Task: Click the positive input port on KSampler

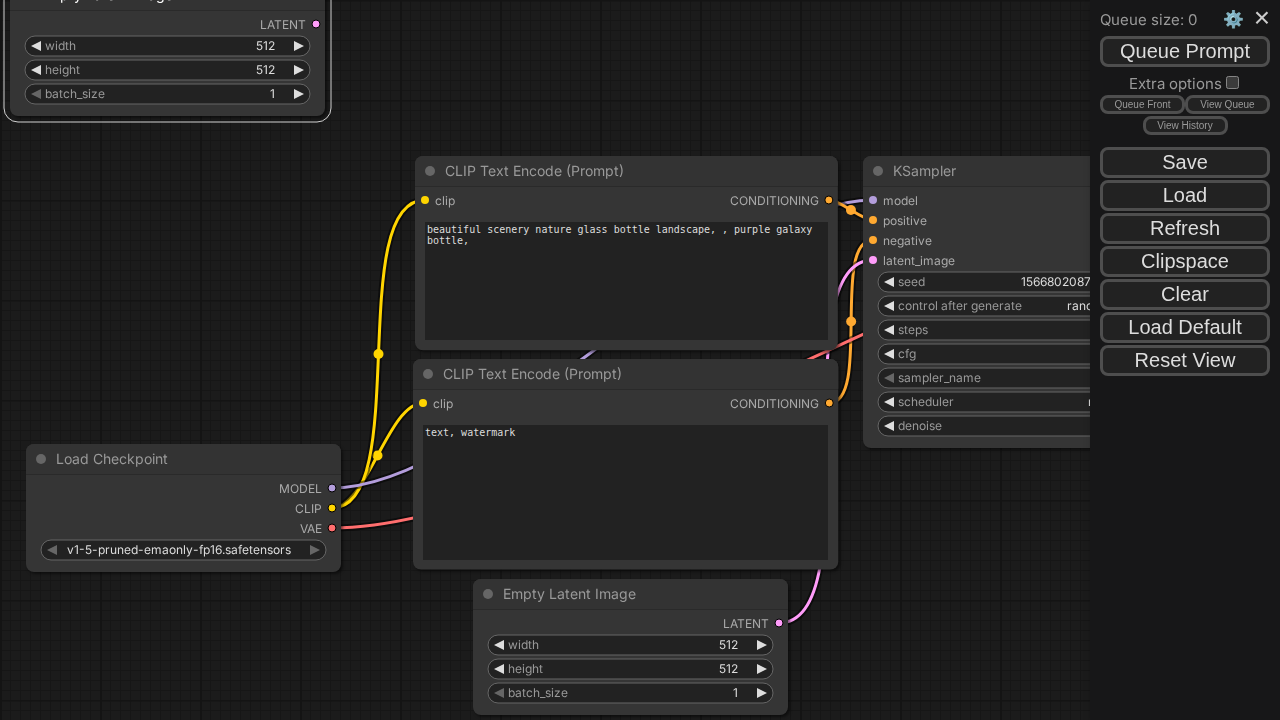Action: click(x=873, y=221)
